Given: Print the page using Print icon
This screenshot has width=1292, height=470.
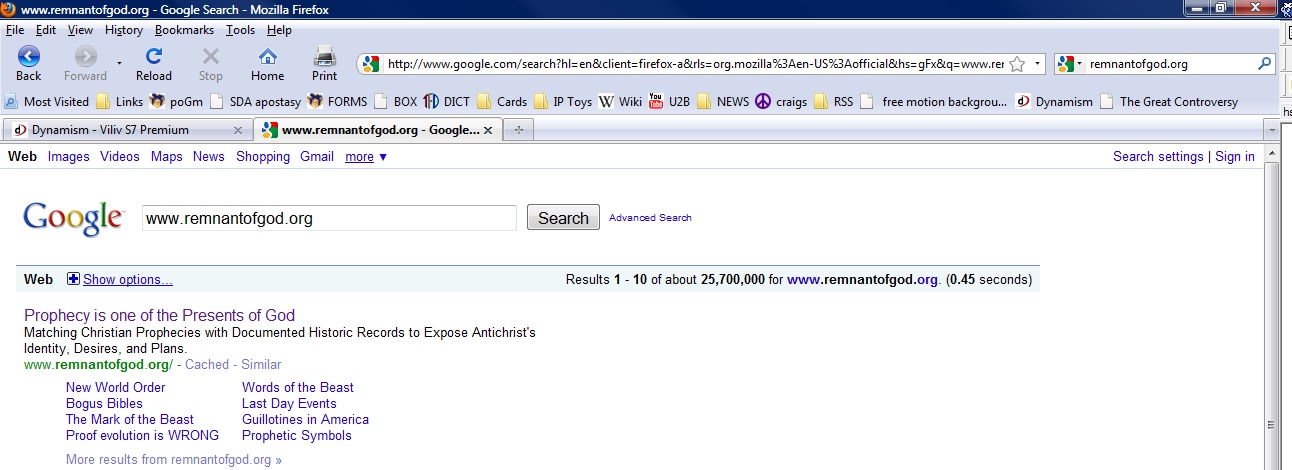Looking at the screenshot, I should [324, 64].
